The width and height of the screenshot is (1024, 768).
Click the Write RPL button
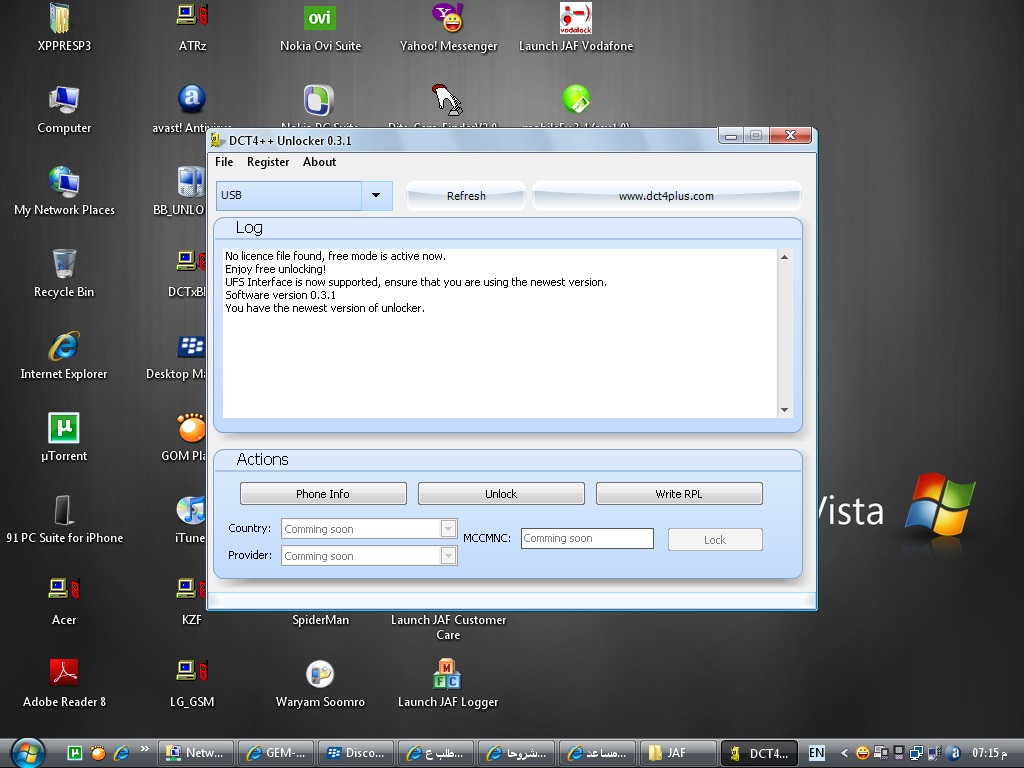click(679, 494)
